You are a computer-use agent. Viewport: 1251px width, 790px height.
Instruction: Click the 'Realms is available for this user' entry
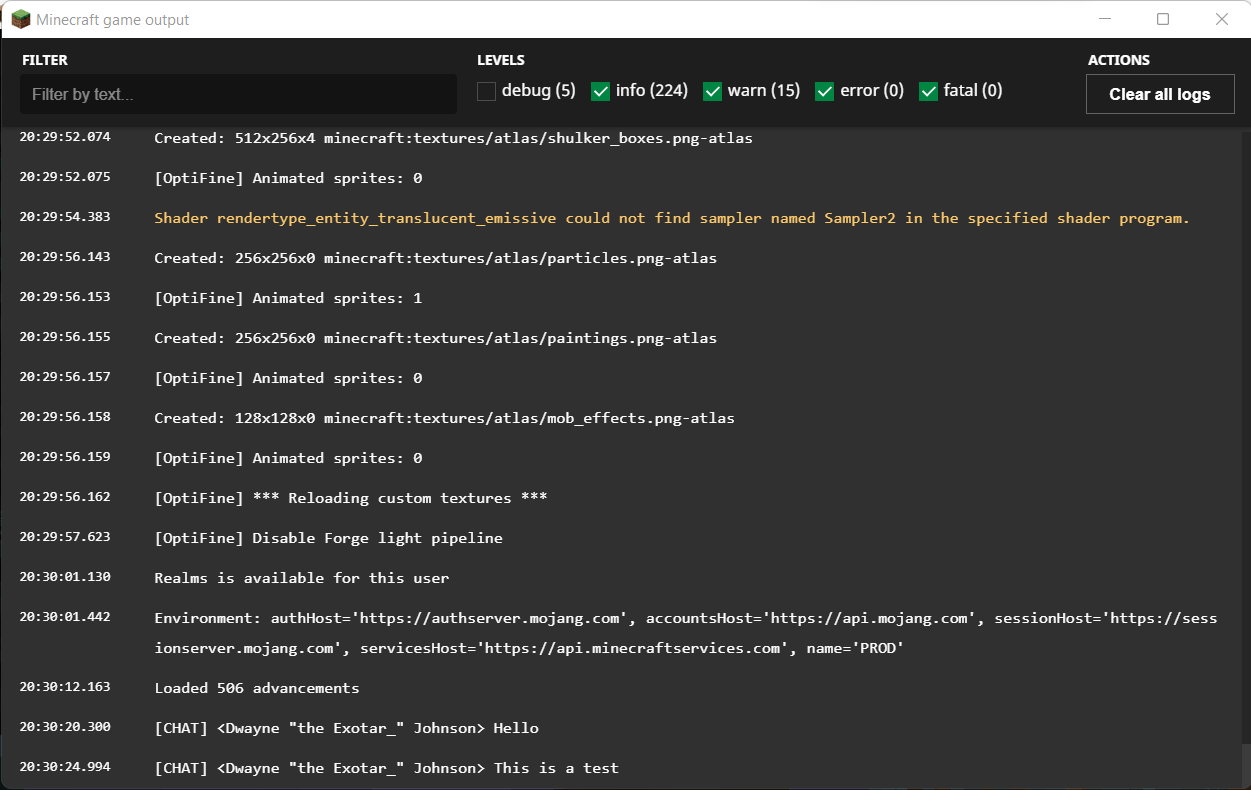[301, 578]
